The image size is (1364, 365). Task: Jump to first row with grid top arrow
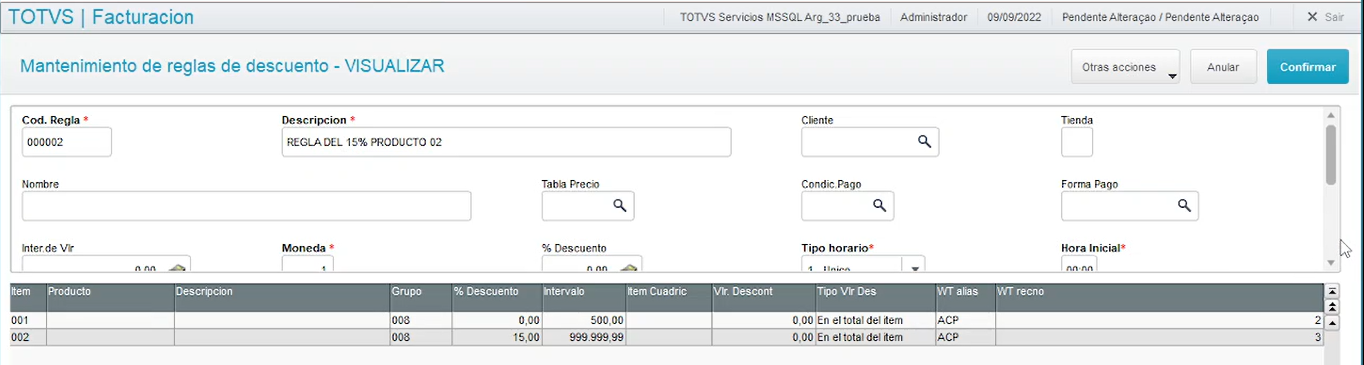pos(1331,292)
